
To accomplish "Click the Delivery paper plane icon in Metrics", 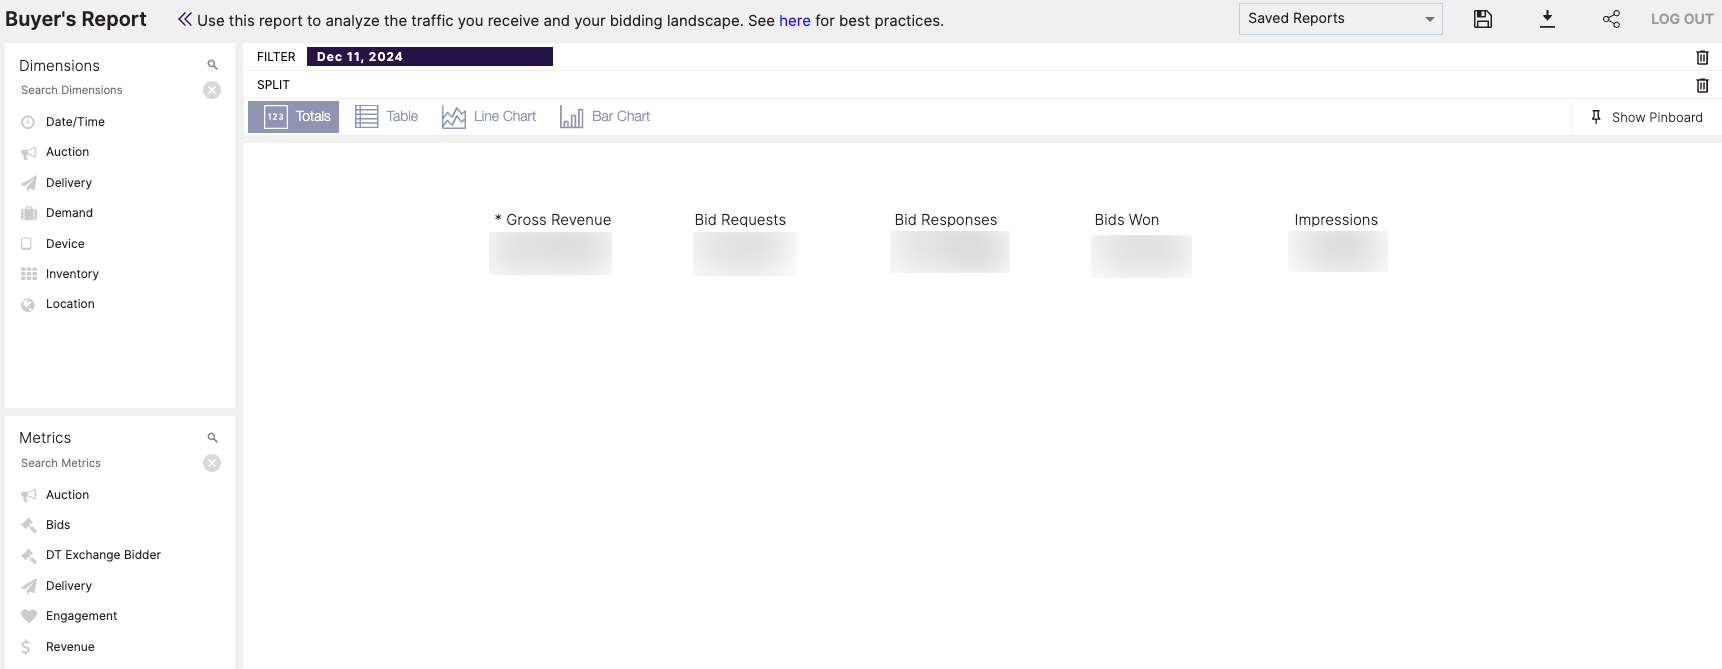I will [x=28, y=586].
